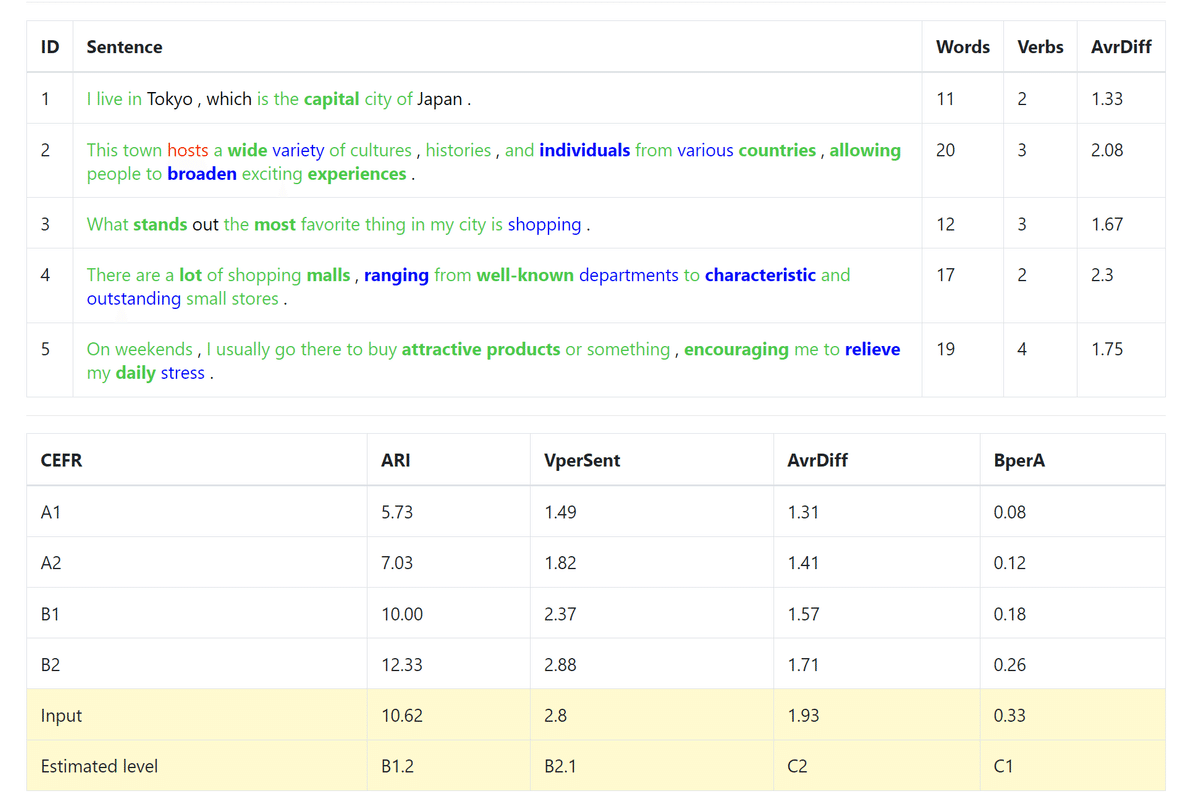This screenshot has width=1200, height=799.
Task: Click the word 'attractive' in sentence 5
Action: click(442, 349)
